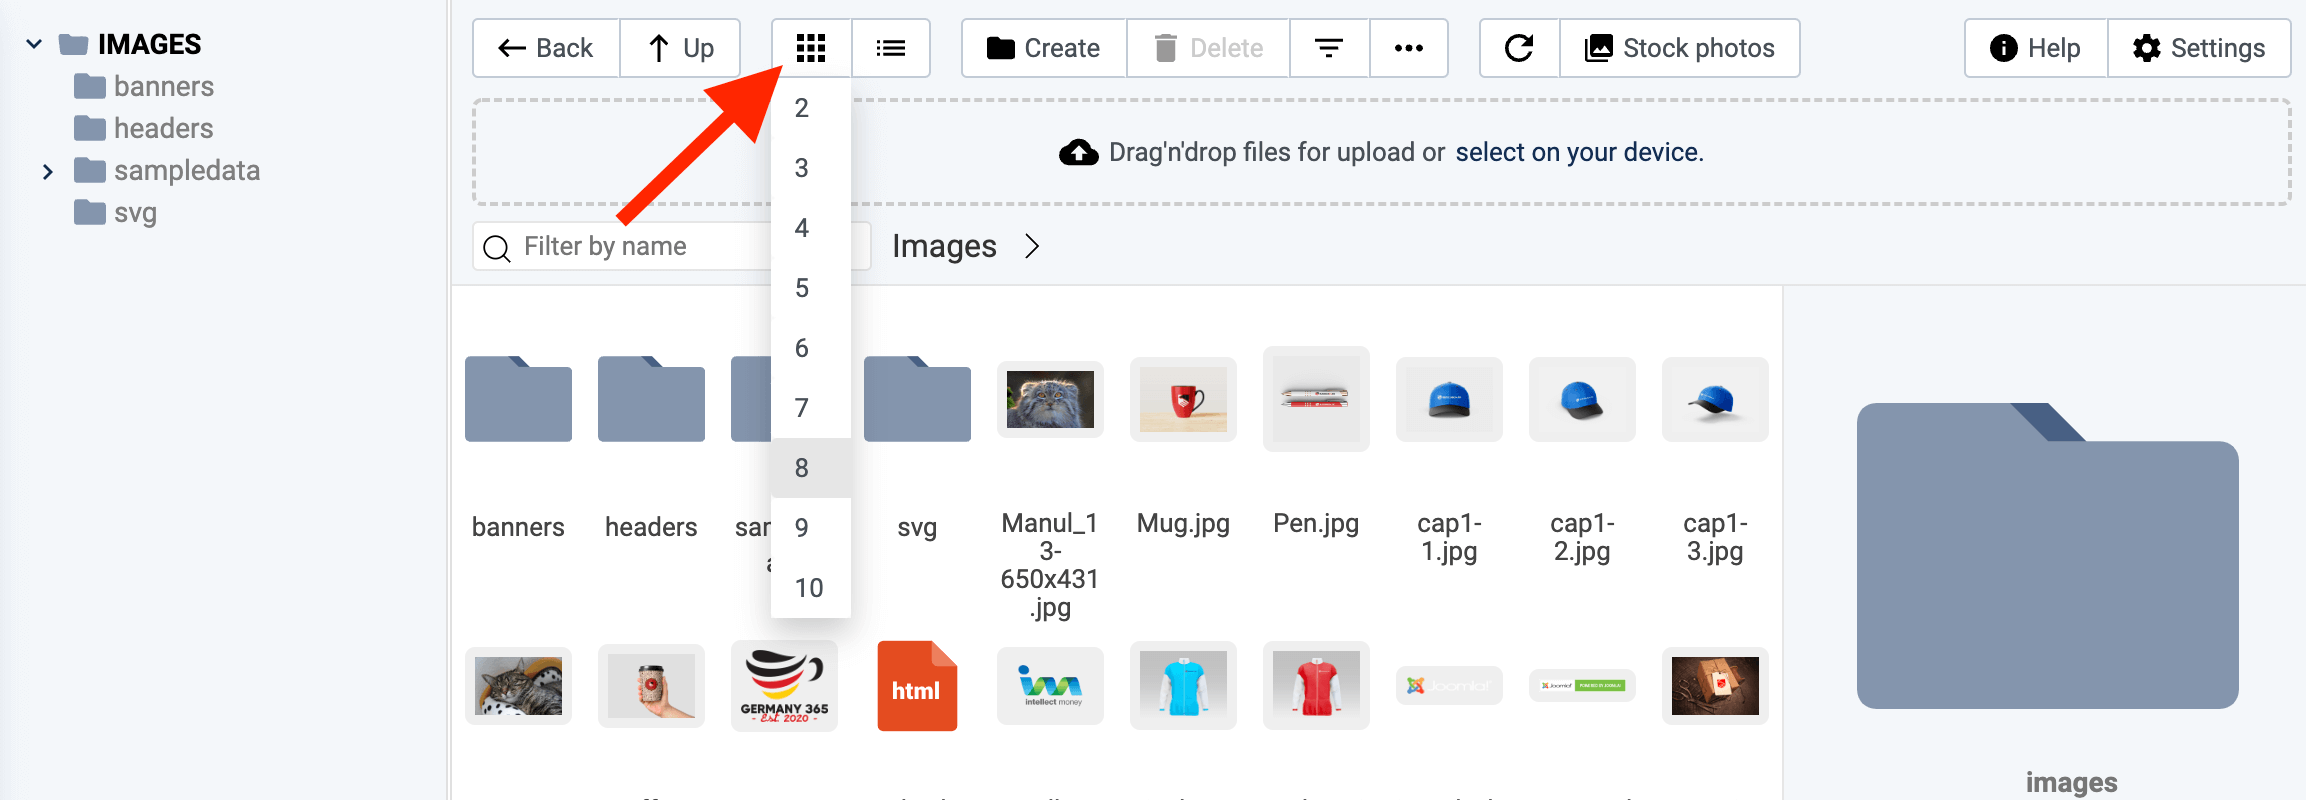Open the sort options icon
2306x800 pixels.
[x=1329, y=48]
